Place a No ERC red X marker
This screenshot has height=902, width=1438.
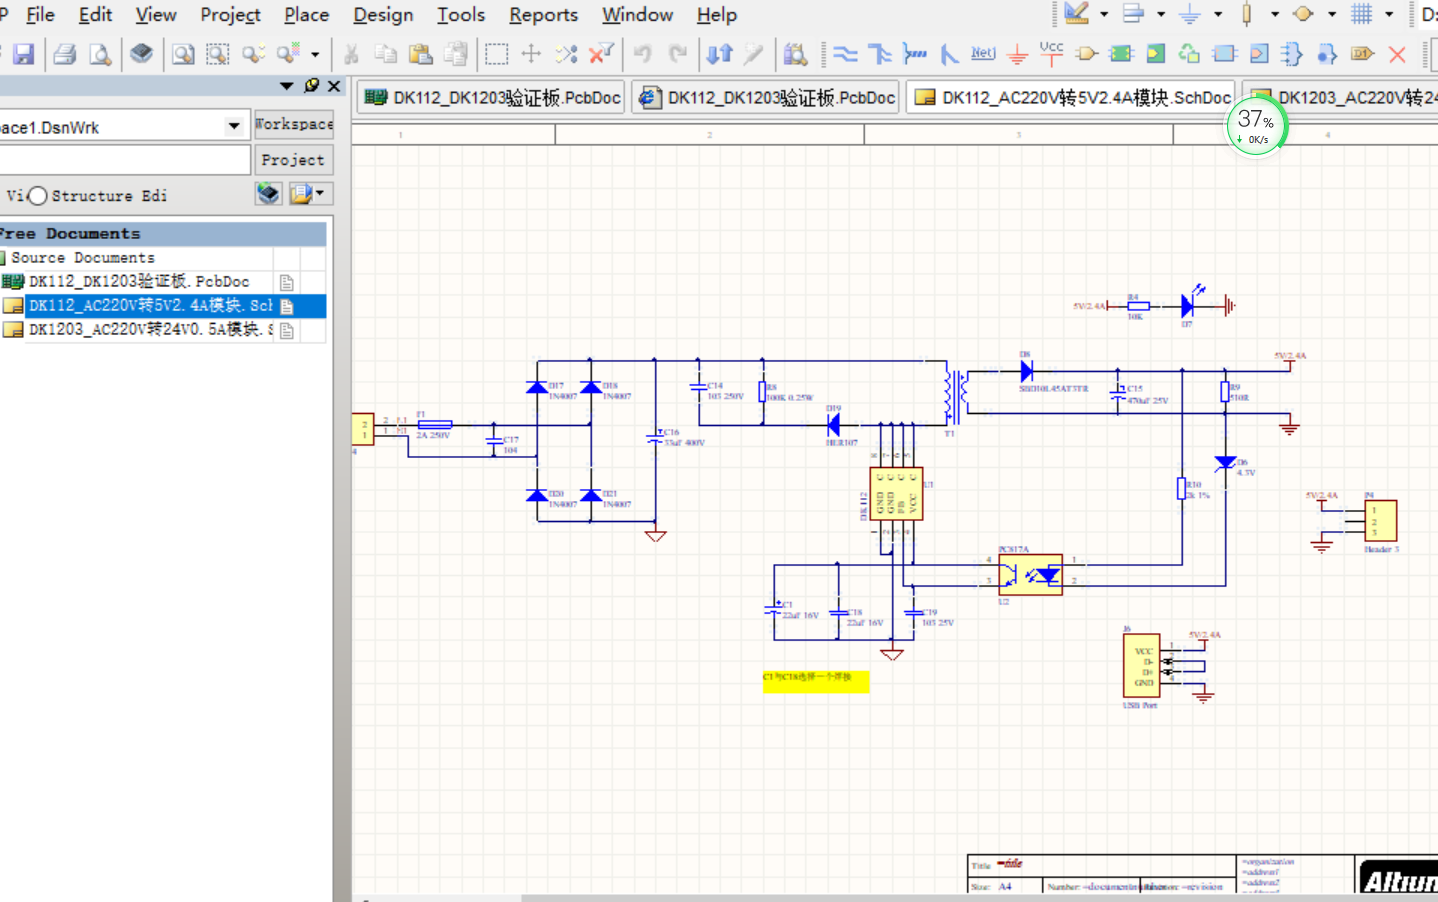[1397, 54]
